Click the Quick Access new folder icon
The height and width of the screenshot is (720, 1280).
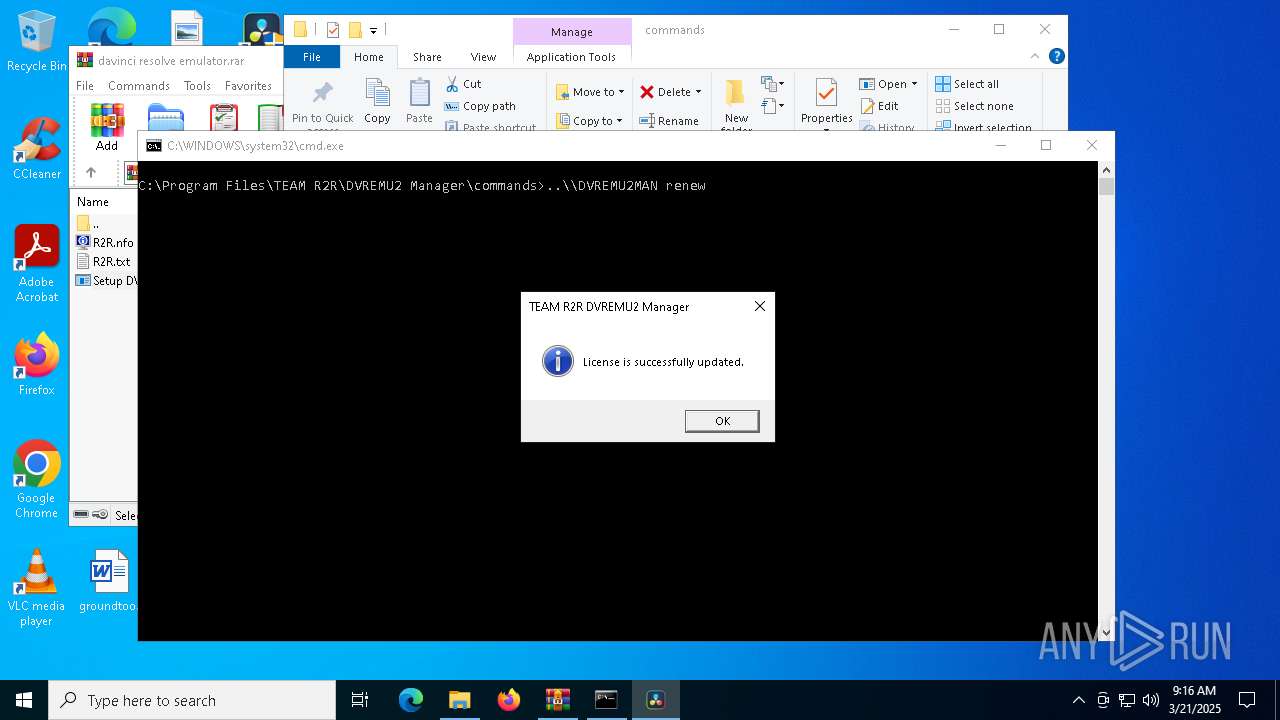coord(355,30)
